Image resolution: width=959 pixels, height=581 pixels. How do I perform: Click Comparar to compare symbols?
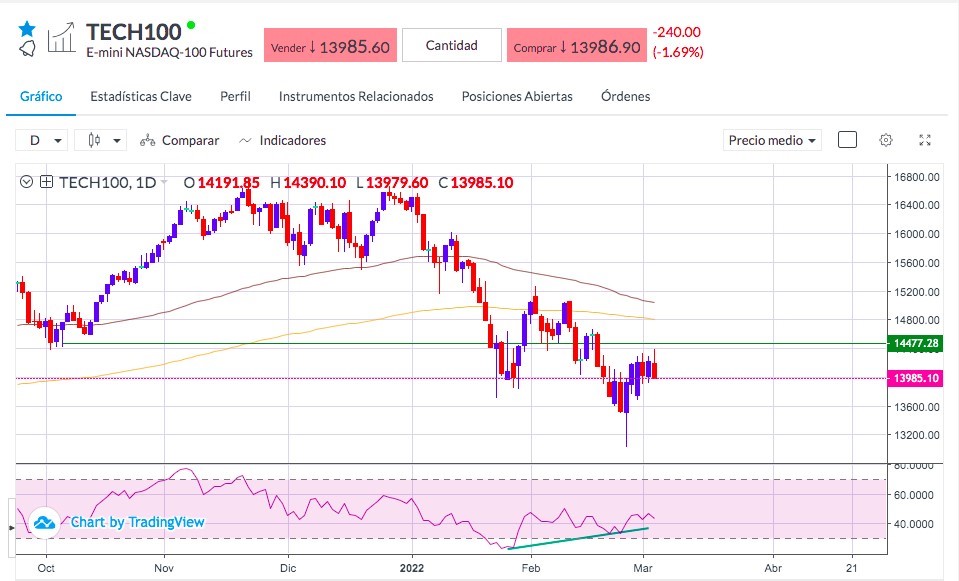pos(179,140)
